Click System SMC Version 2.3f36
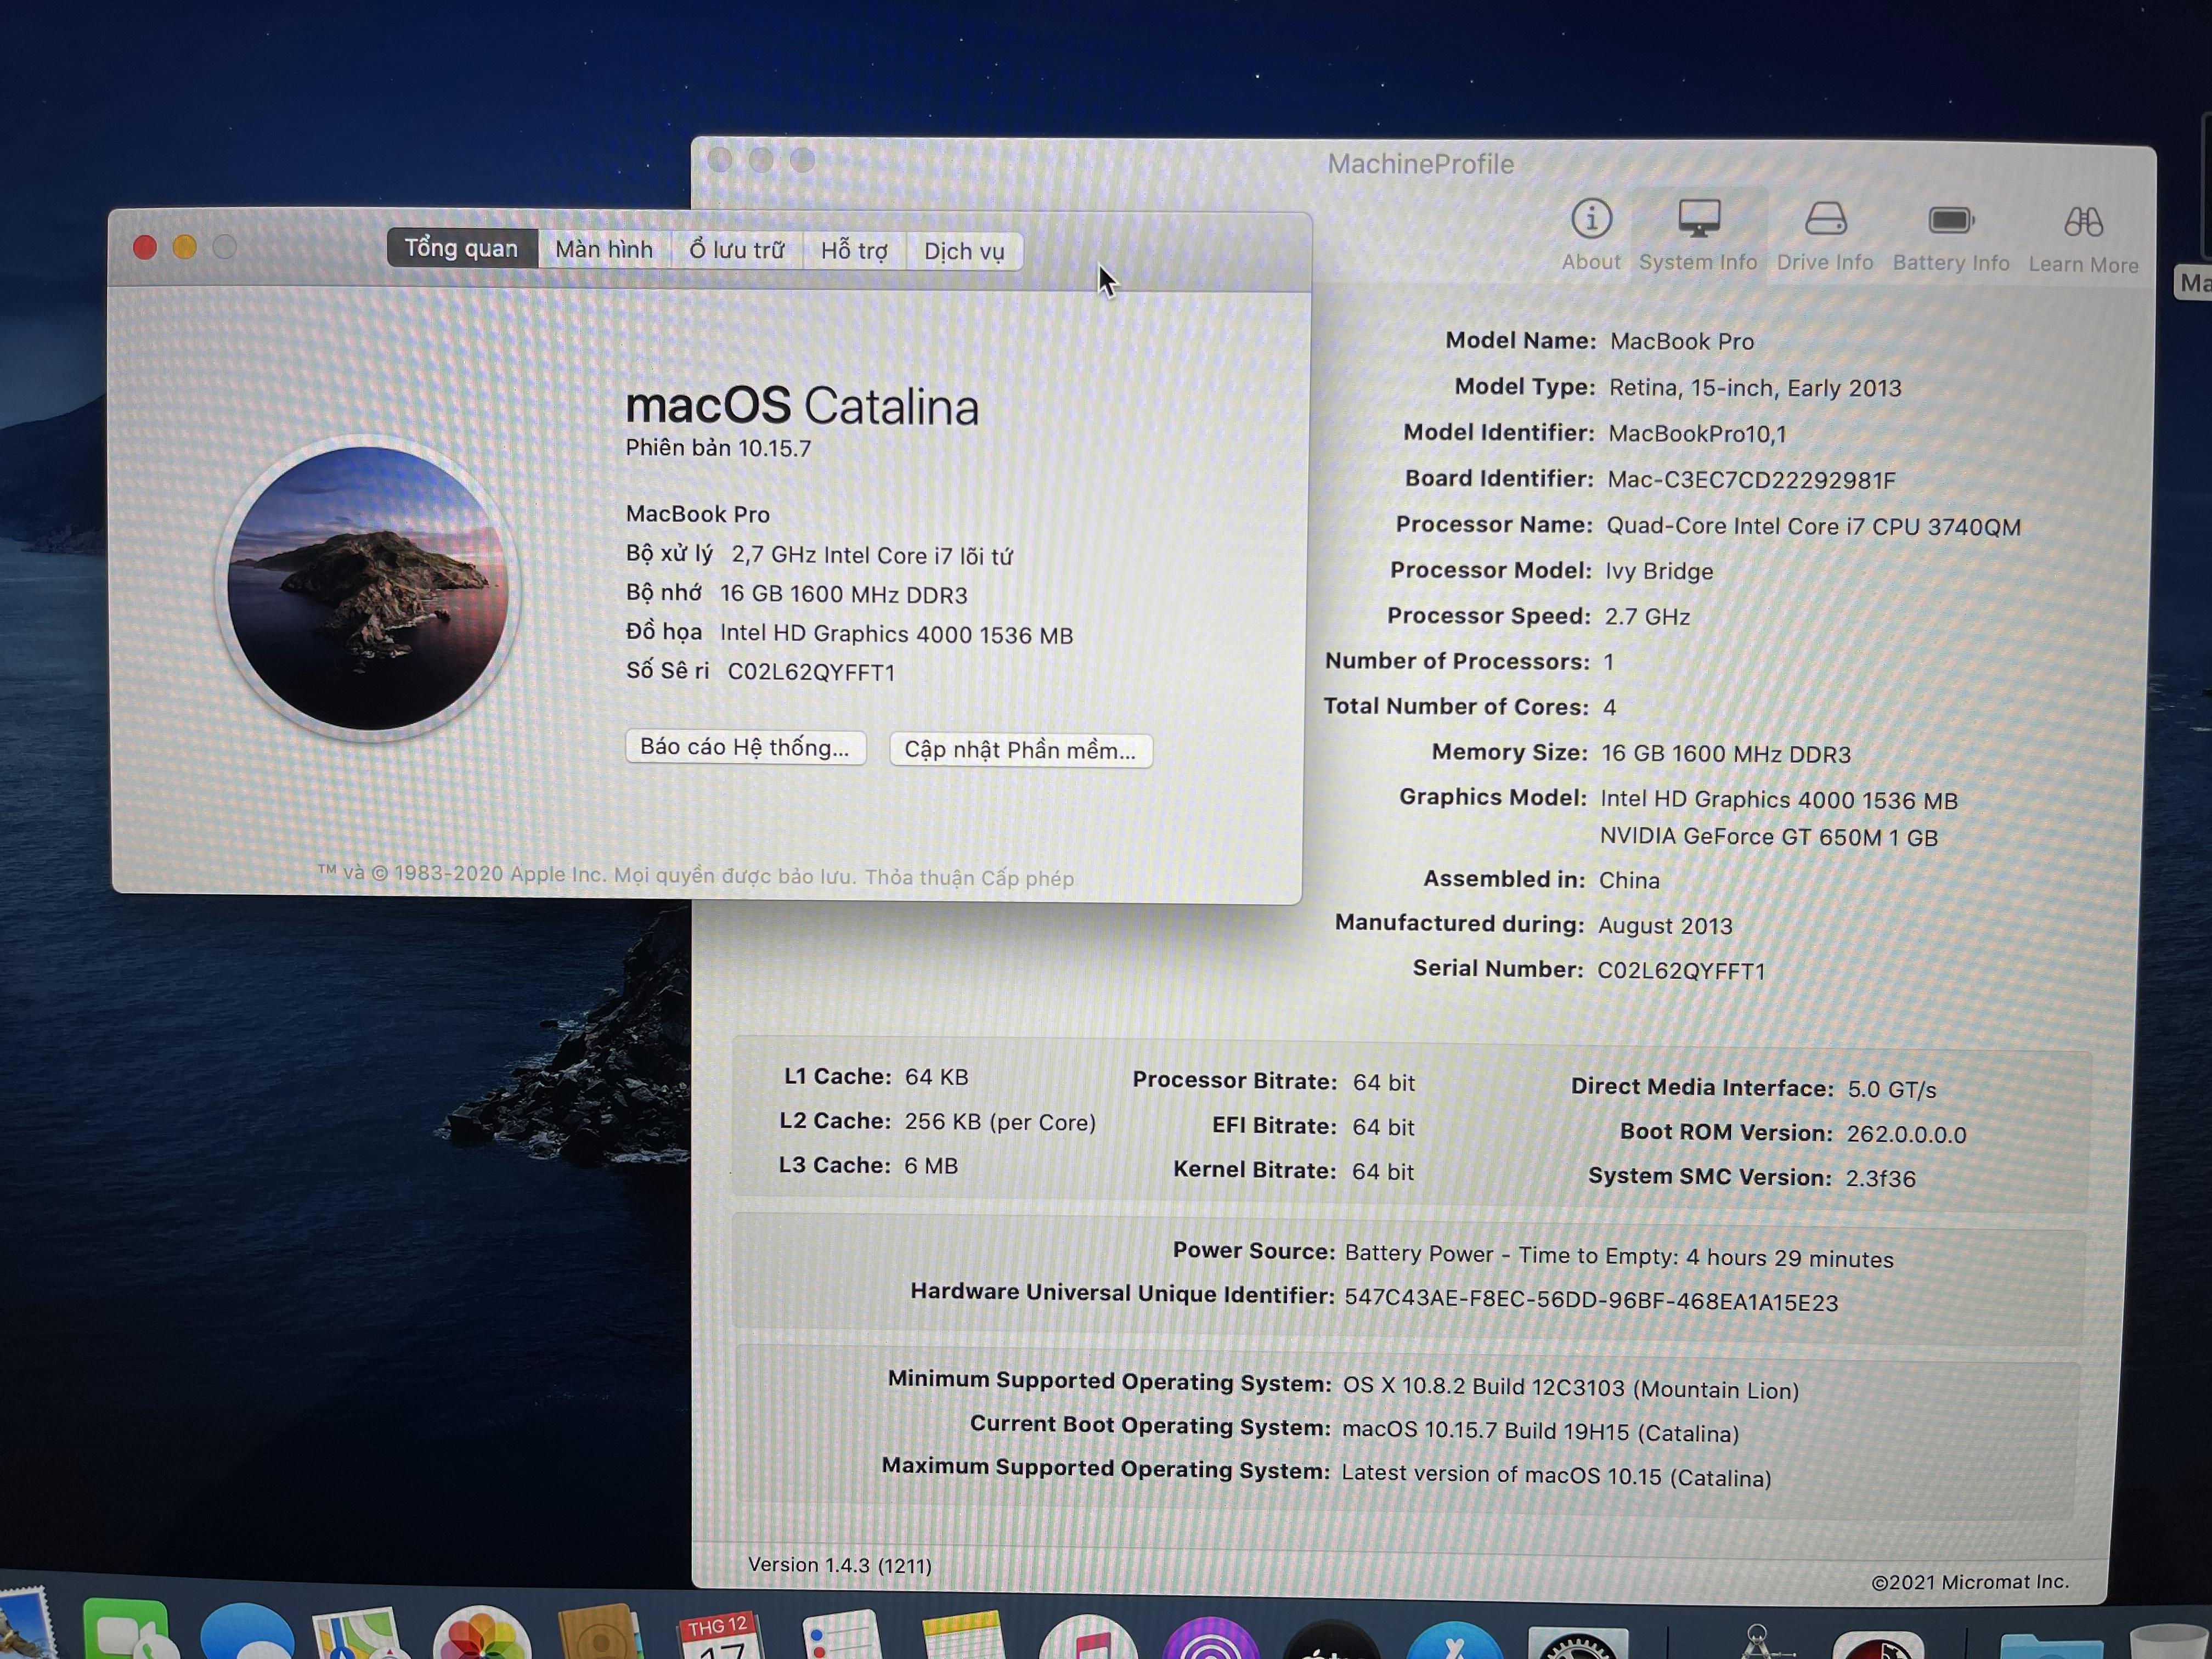The image size is (2212, 1659). (1880, 1178)
